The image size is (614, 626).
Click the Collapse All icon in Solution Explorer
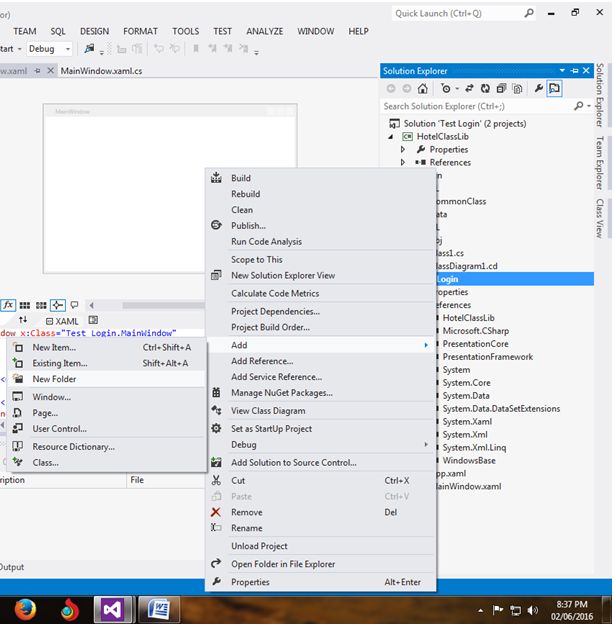point(501,88)
